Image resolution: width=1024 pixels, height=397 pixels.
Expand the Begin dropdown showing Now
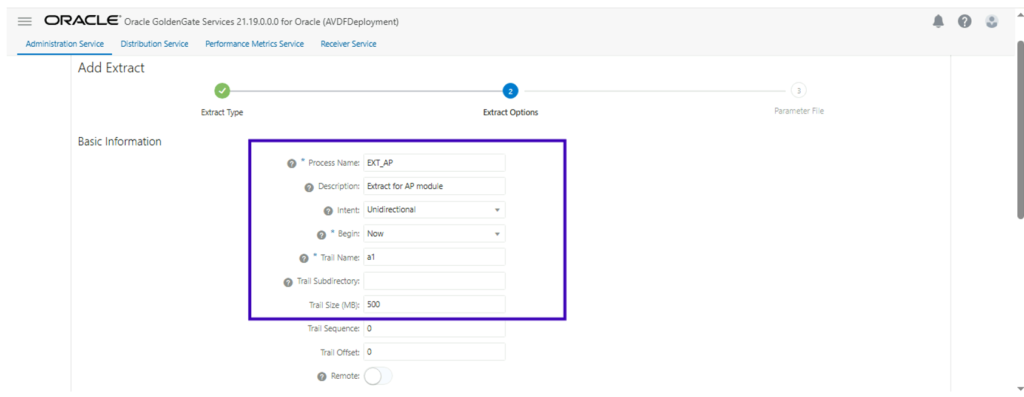pos(434,233)
